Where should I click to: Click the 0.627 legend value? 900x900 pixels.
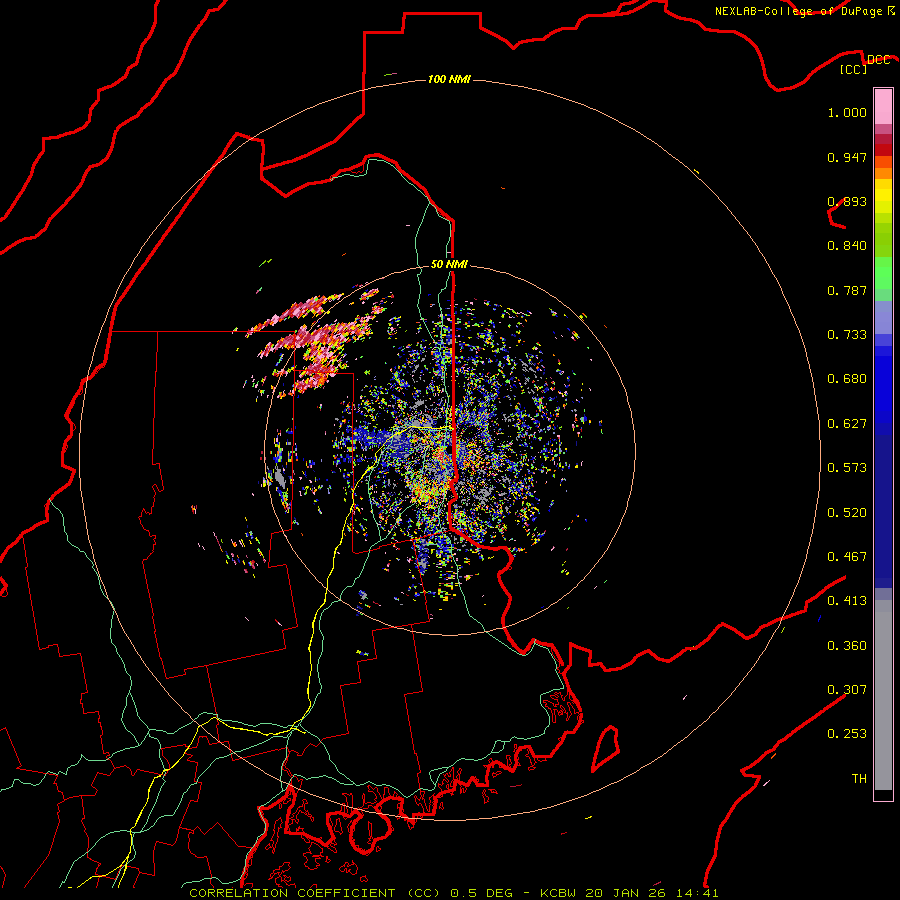point(847,424)
